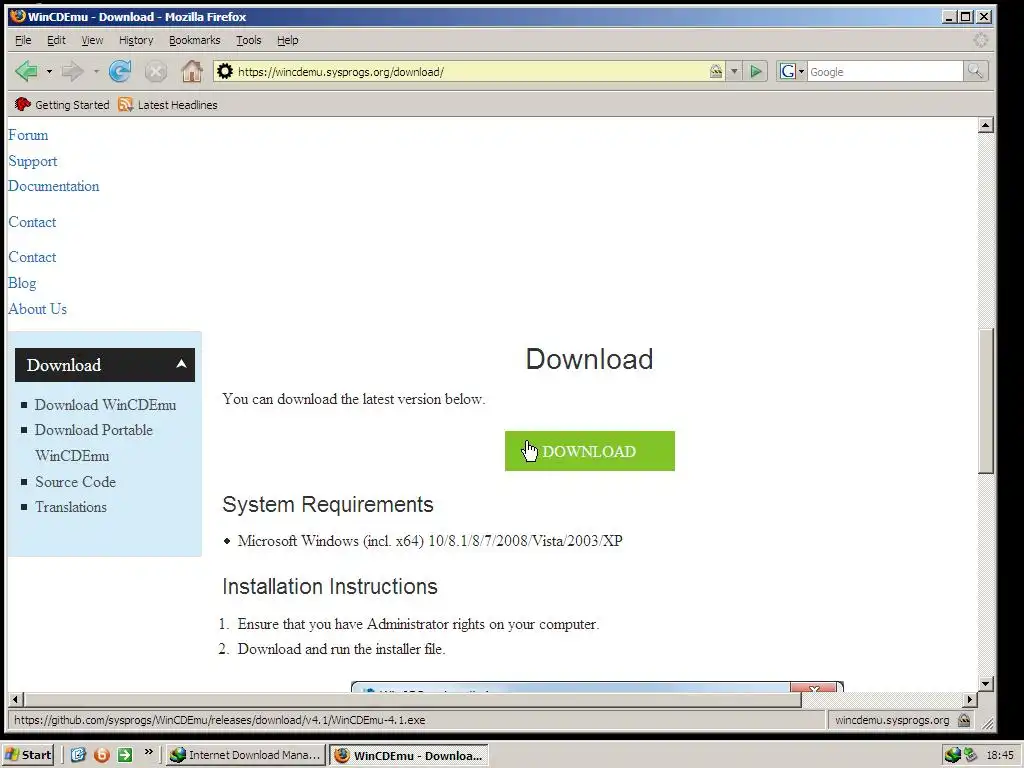This screenshot has width=1024, height=768.
Task: Open the Google search engine selector
Action: (x=792, y=71)
